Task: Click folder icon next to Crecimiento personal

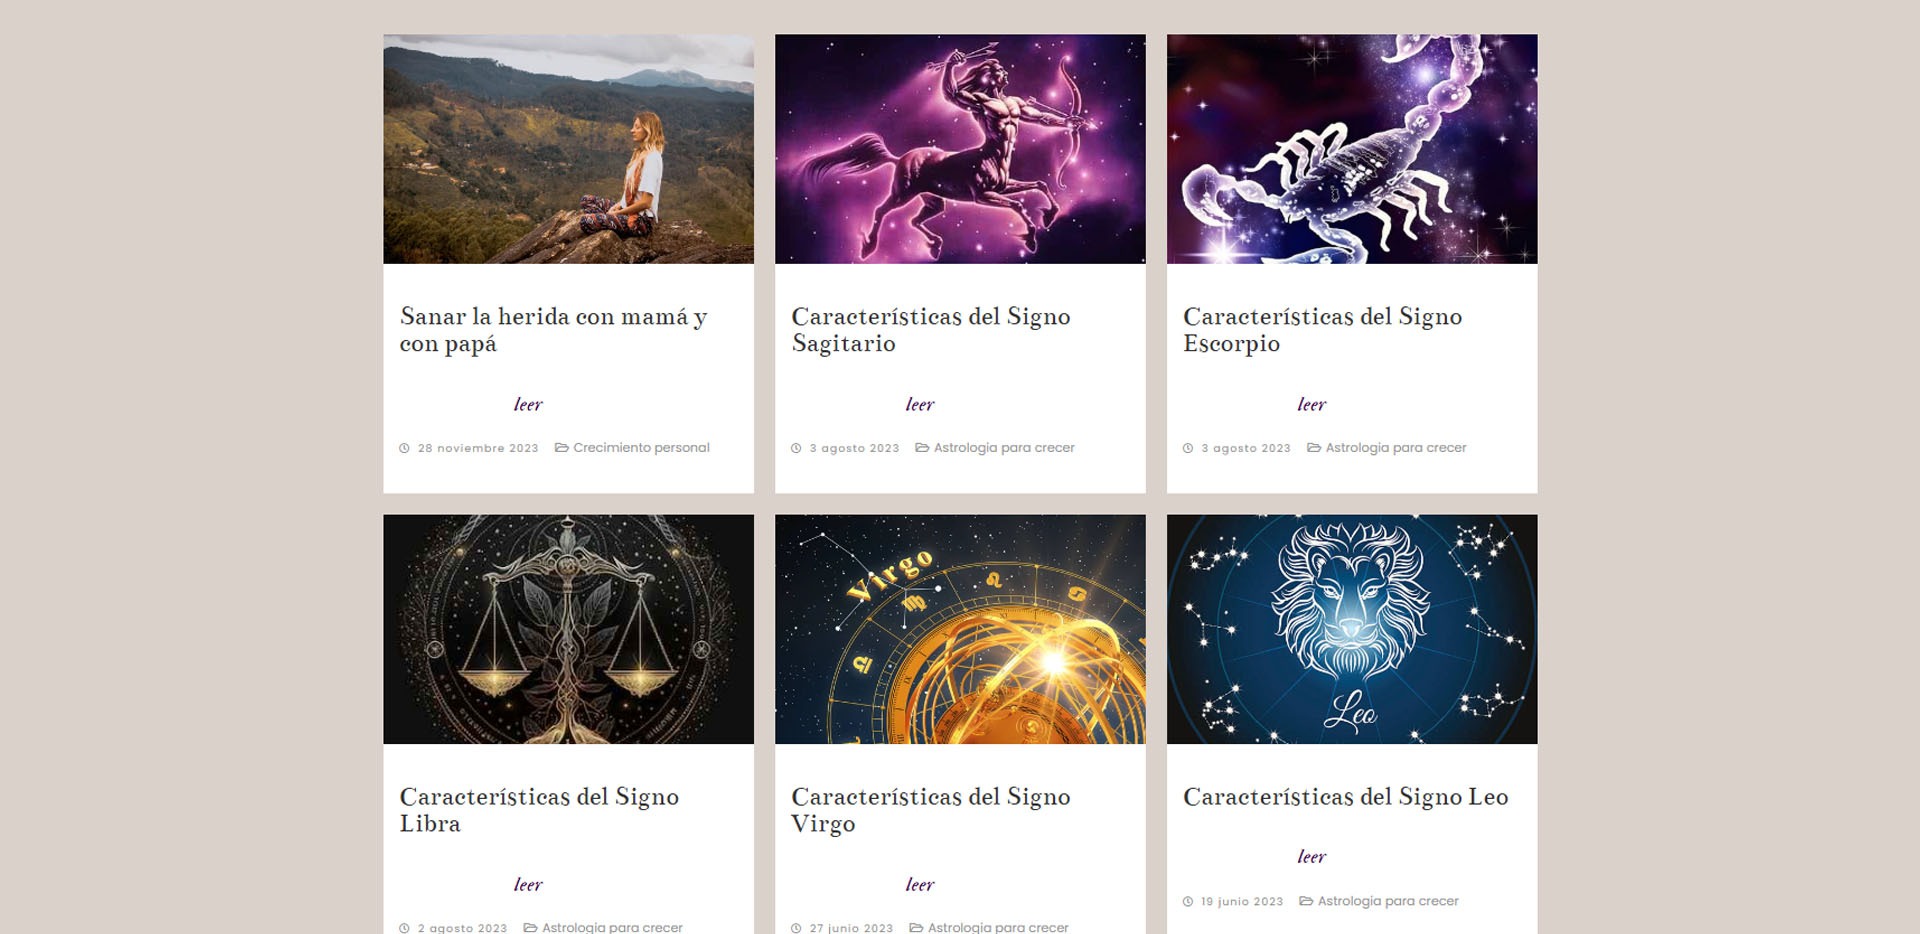Action: pos(562,448)
